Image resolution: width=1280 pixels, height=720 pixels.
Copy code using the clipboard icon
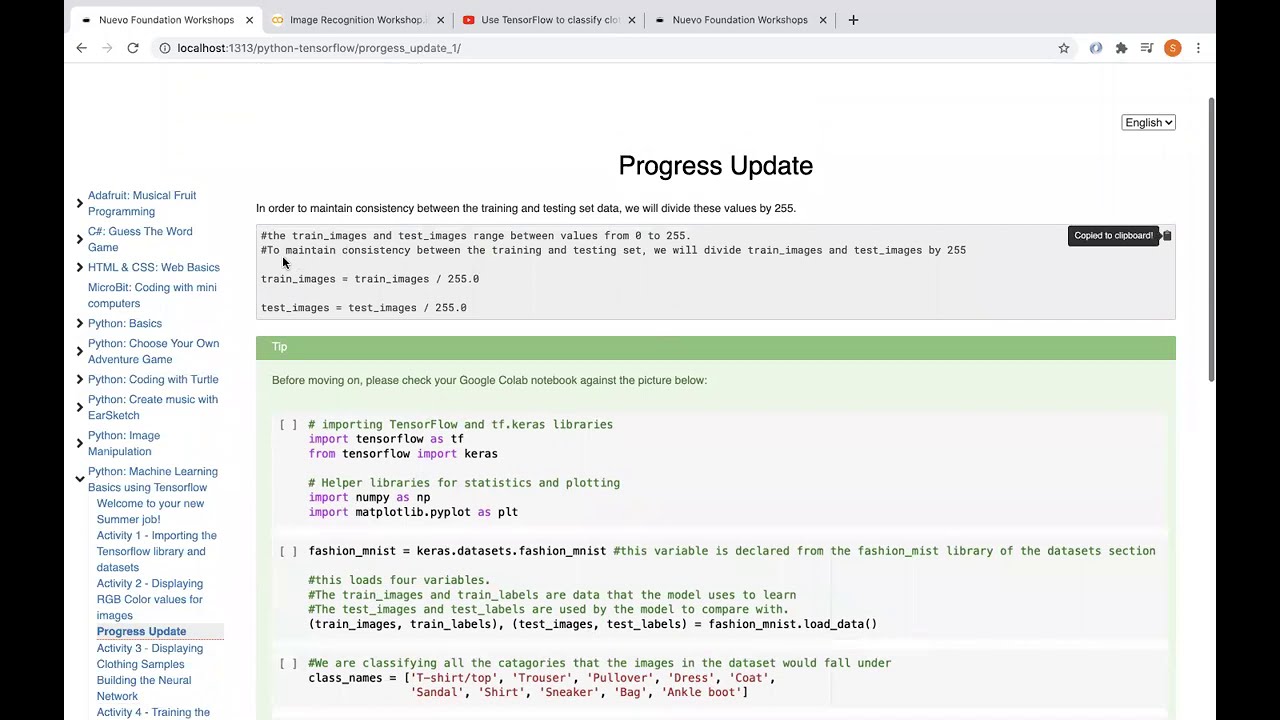click(1166, 236)
